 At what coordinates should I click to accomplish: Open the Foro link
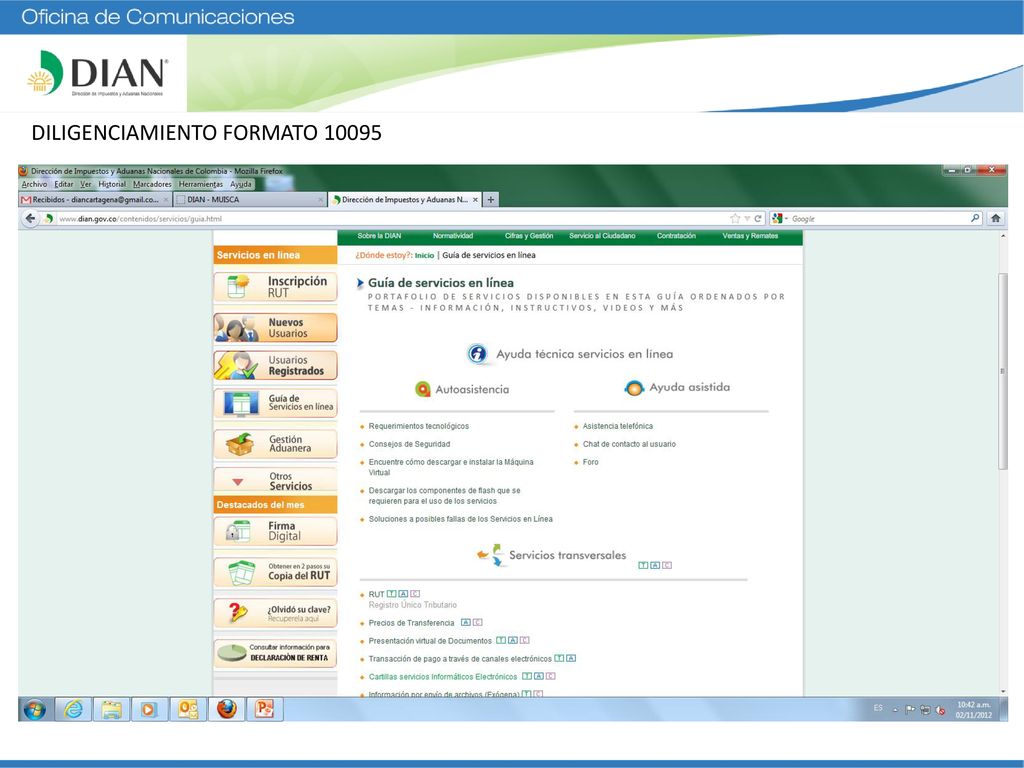(590, 462)
